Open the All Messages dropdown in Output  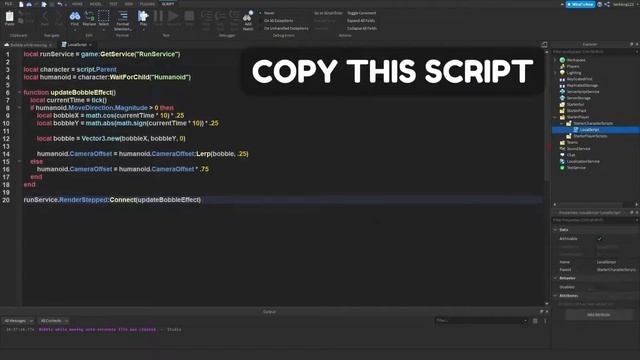pos(18,321)
